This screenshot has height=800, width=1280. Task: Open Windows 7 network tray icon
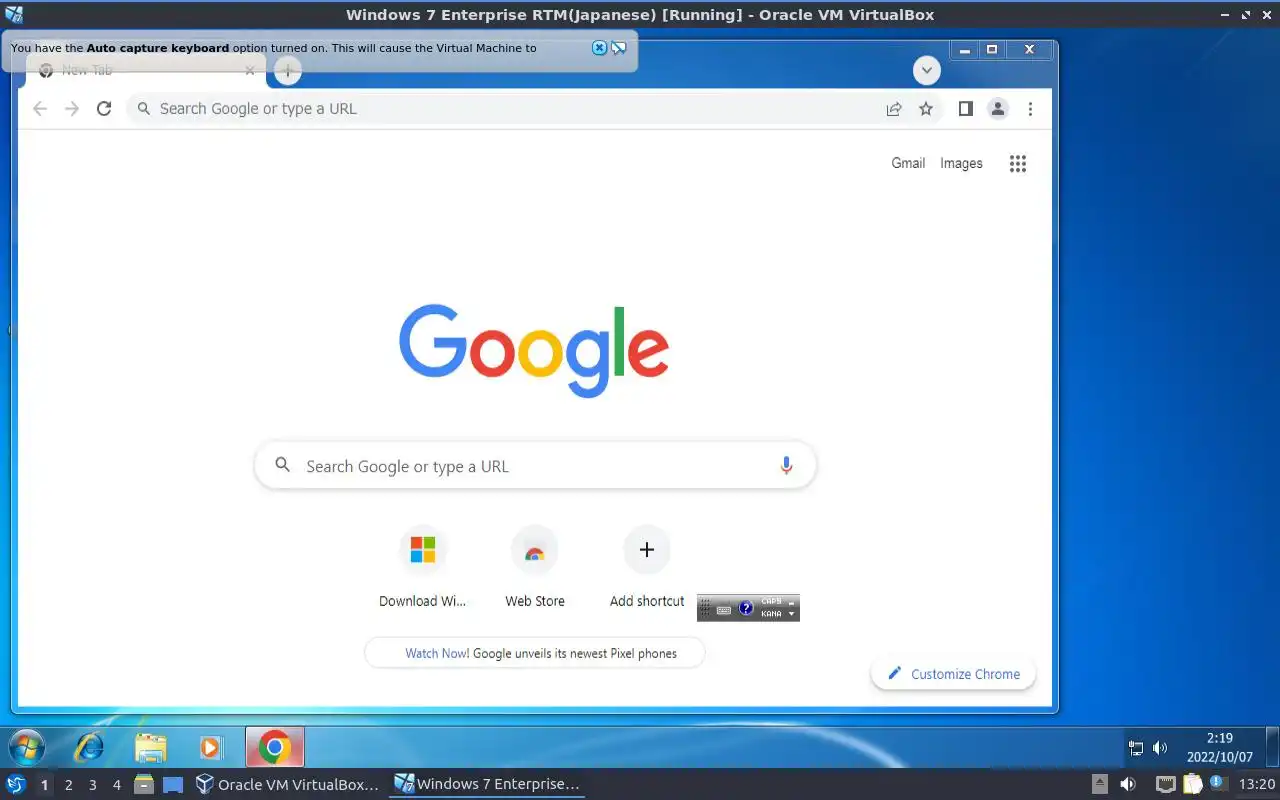click(1136, 748)
